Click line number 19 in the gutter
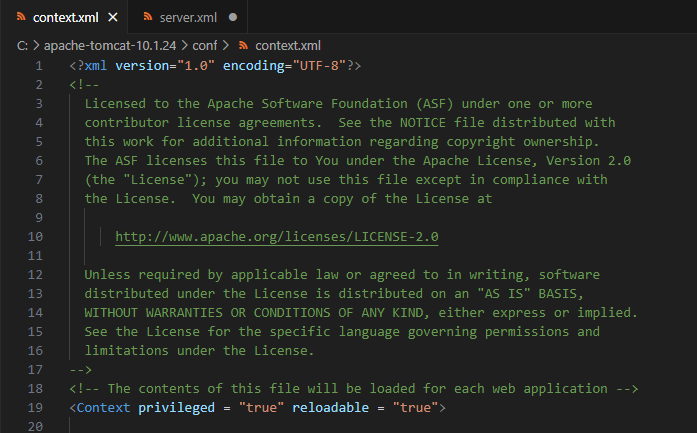The image size is (697, 433). [x=36, y=408]
